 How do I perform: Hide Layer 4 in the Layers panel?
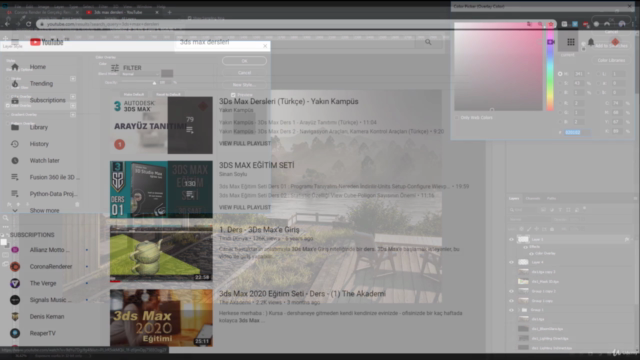[x=511, y=262]
